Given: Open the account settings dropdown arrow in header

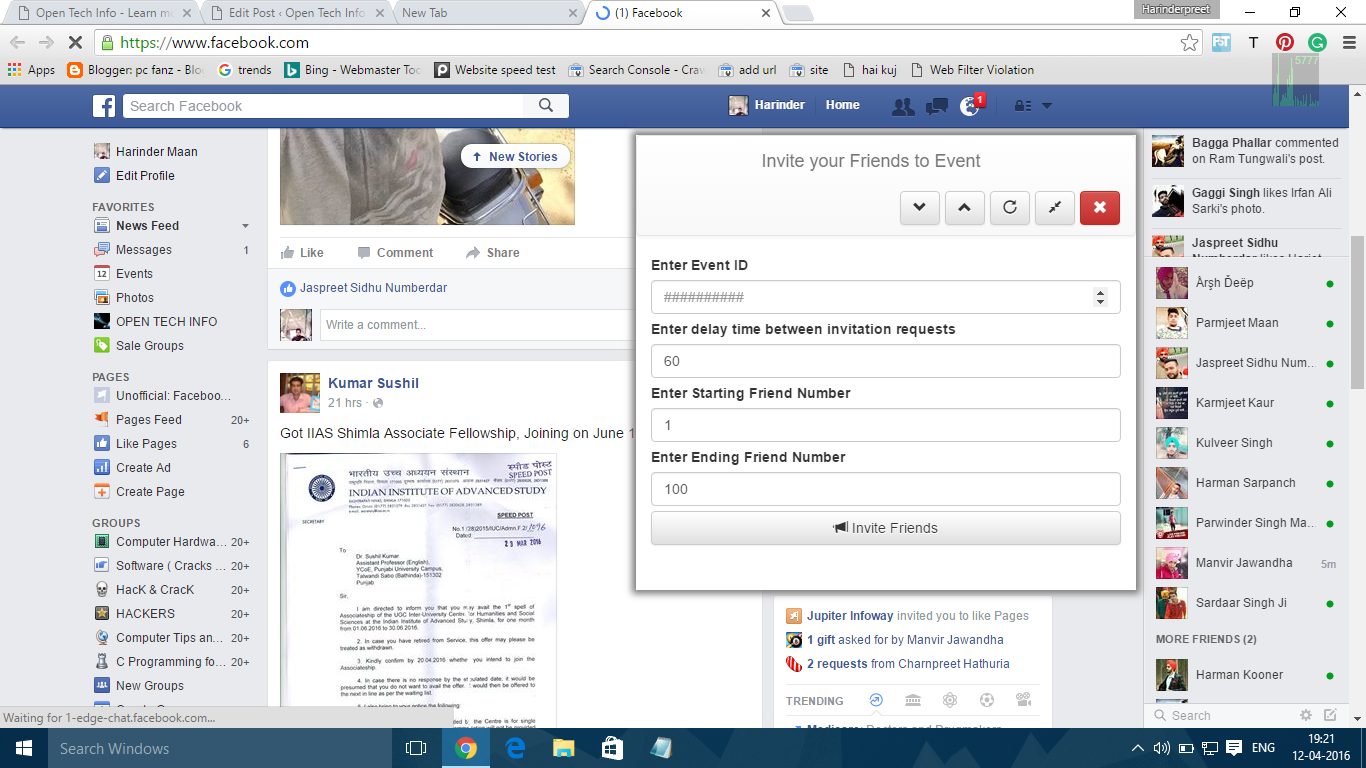Looking at the screenshot, I should (1047, 106).
